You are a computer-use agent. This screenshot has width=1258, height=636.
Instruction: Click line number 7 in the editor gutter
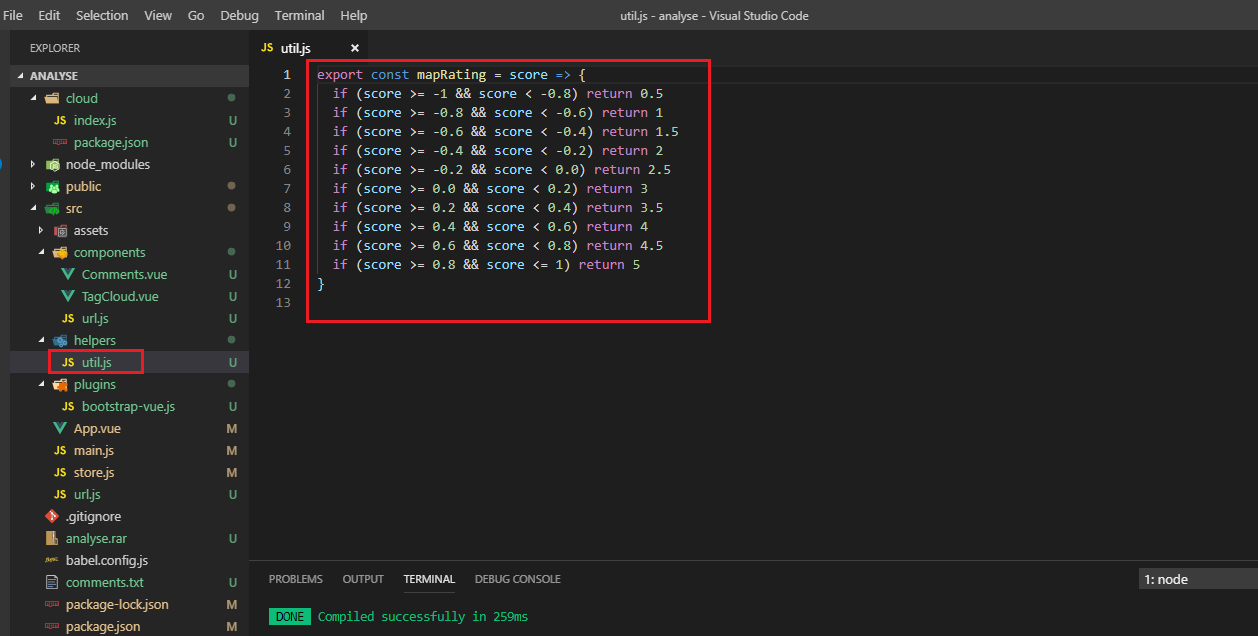pos(287,189)
